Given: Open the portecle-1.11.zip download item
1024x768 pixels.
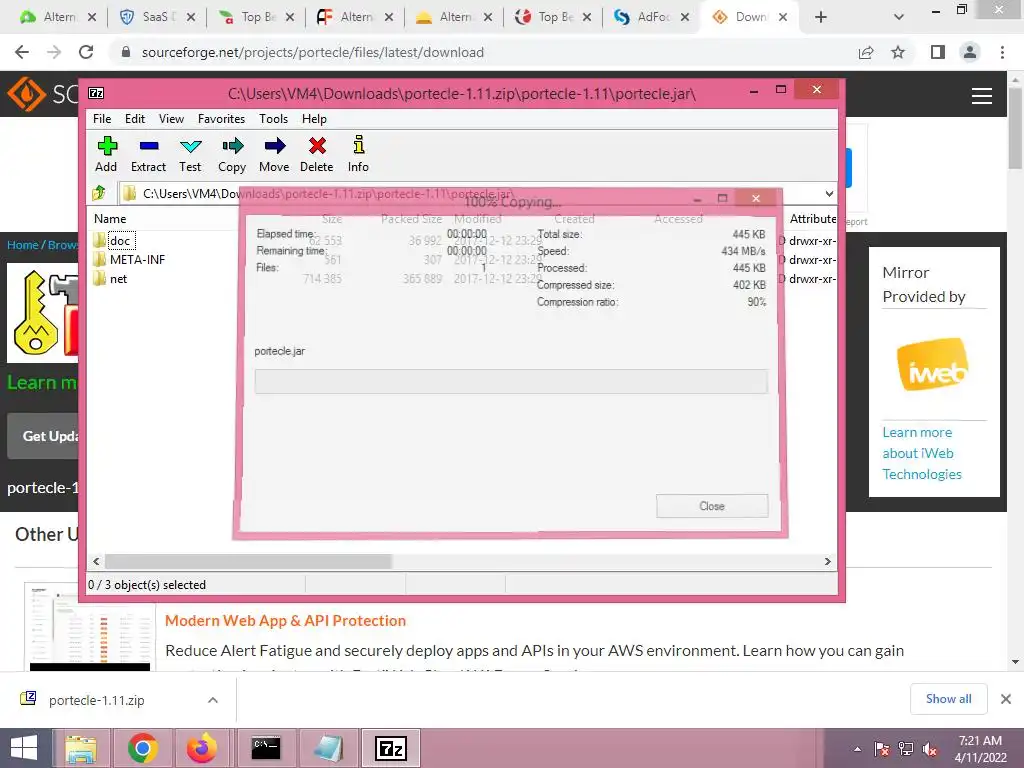Looking at the screenshot, I should pyautogui.click(x=97, y=700).
